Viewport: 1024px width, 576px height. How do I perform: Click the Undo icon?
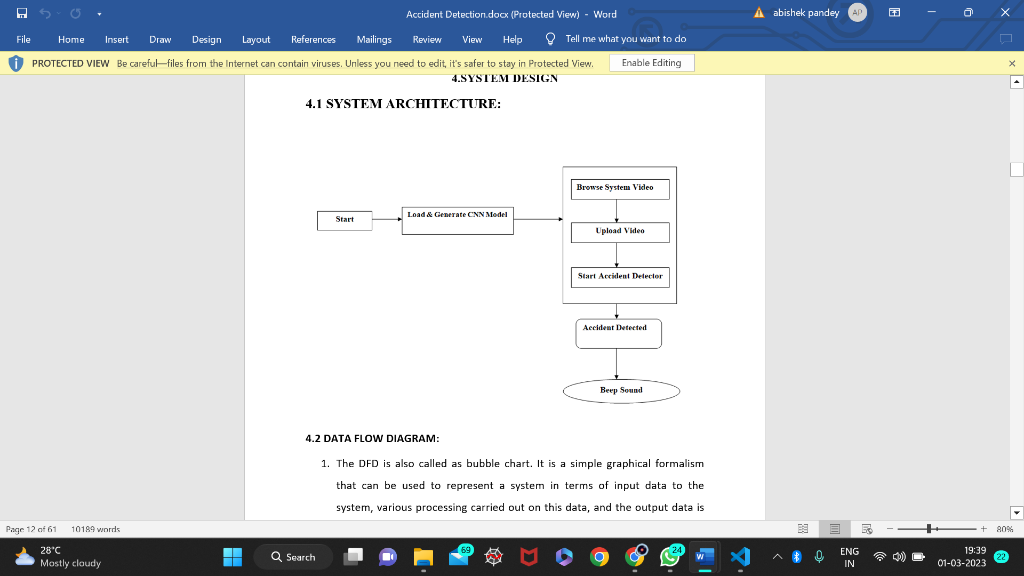tap(44, 13)
